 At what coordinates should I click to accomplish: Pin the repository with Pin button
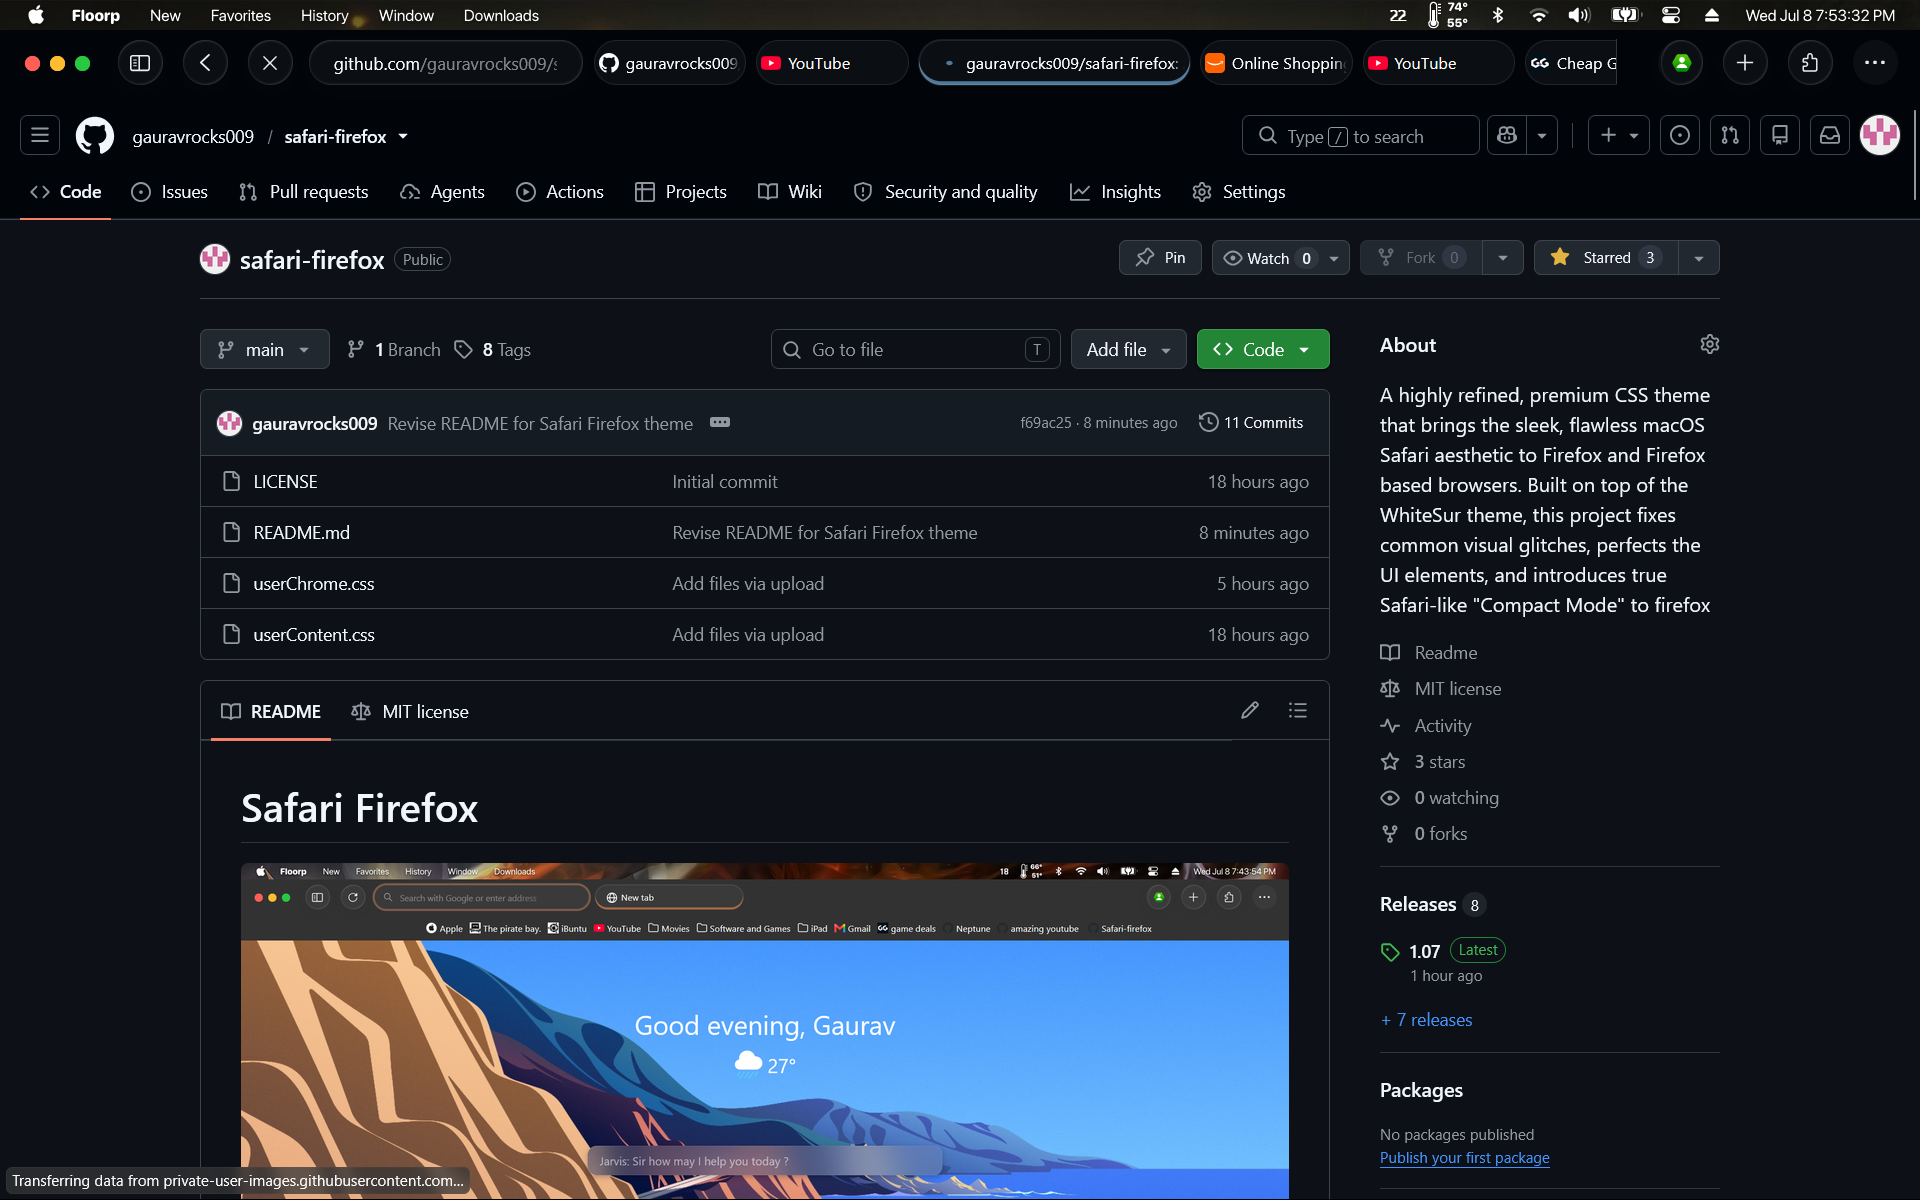tap(1160, 258)
